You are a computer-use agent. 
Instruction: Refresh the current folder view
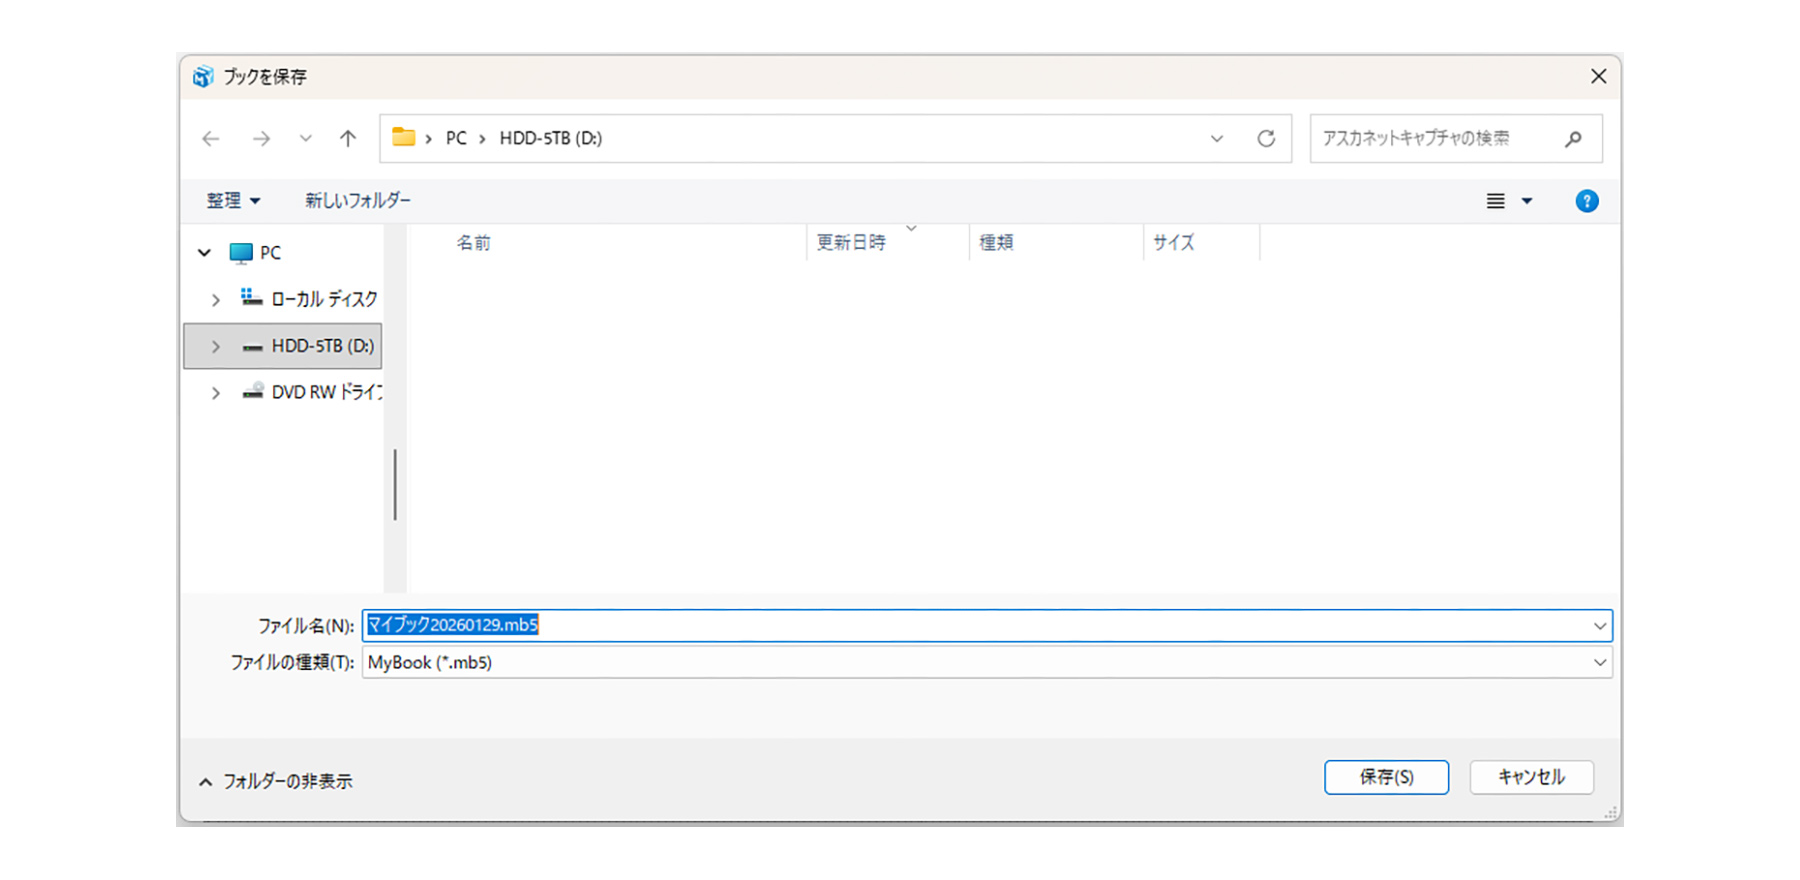(x=1266, y=139)
